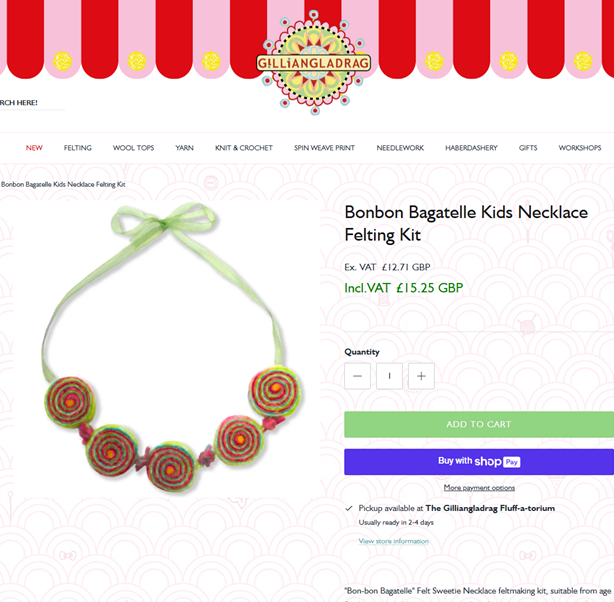This screenshot has height=602, width=614.
Task: View store information link
Action: point(394,541)
